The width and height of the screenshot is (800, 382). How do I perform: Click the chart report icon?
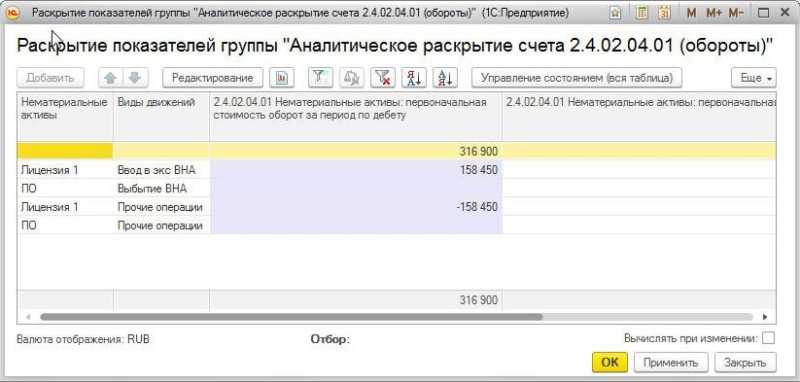[x=282, y=78]
